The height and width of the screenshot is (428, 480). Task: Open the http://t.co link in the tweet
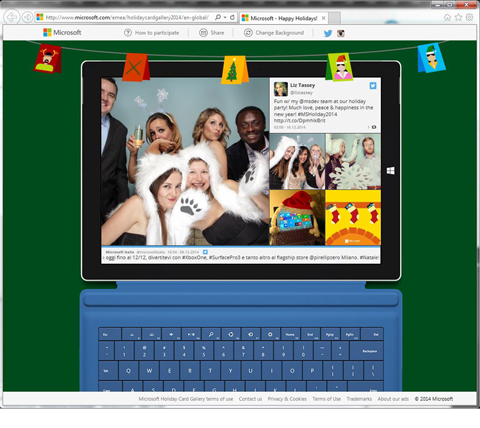pos(299,121)
